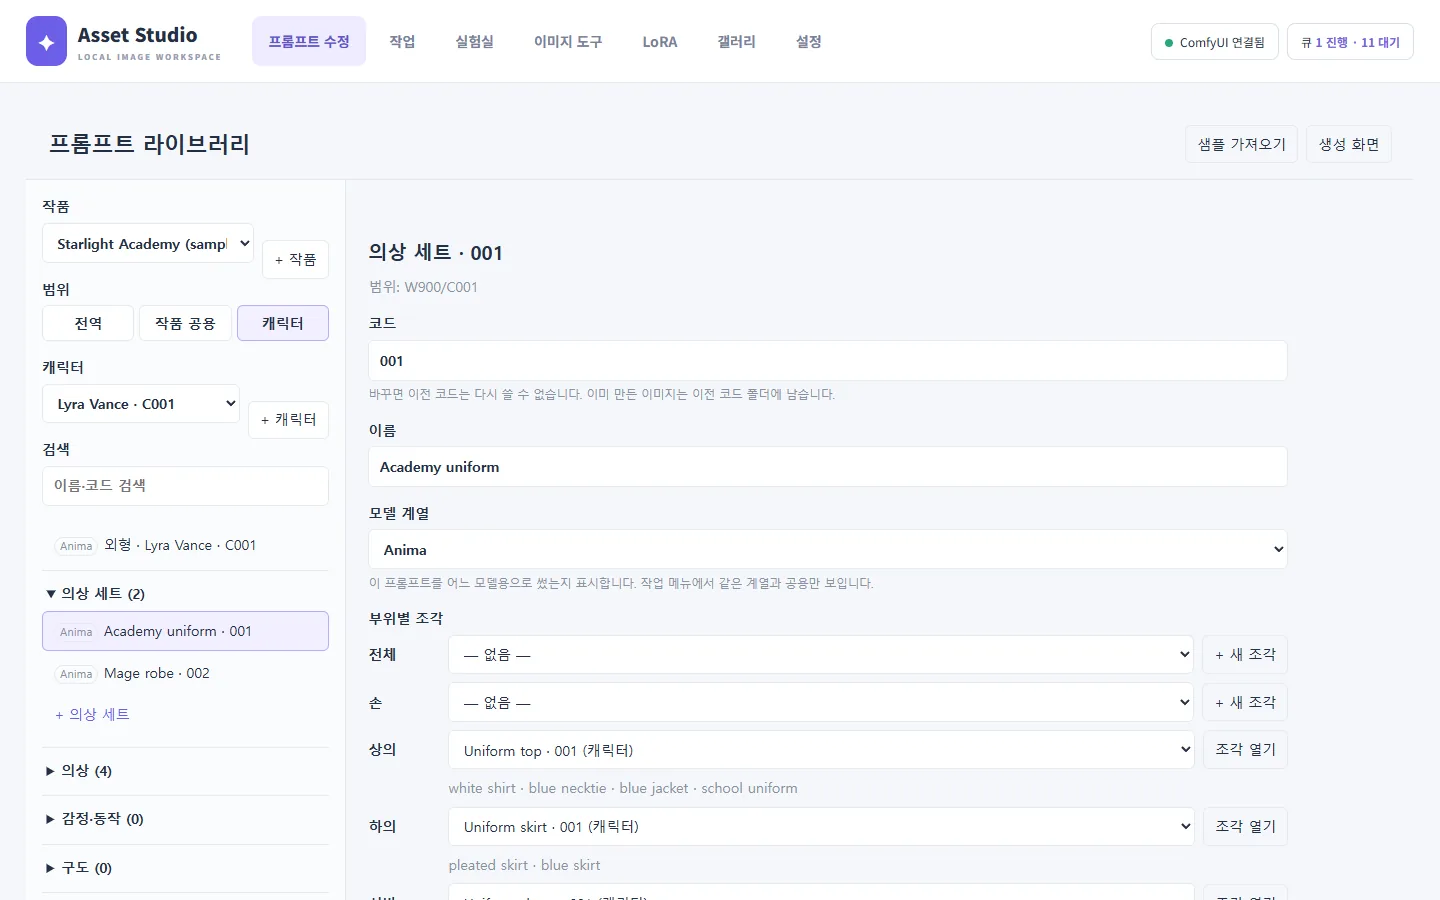Viewport: 1440px width, 900px height.
Task: Open the 작품 dropdown Starlight Academy
Action: pos(148,243)
